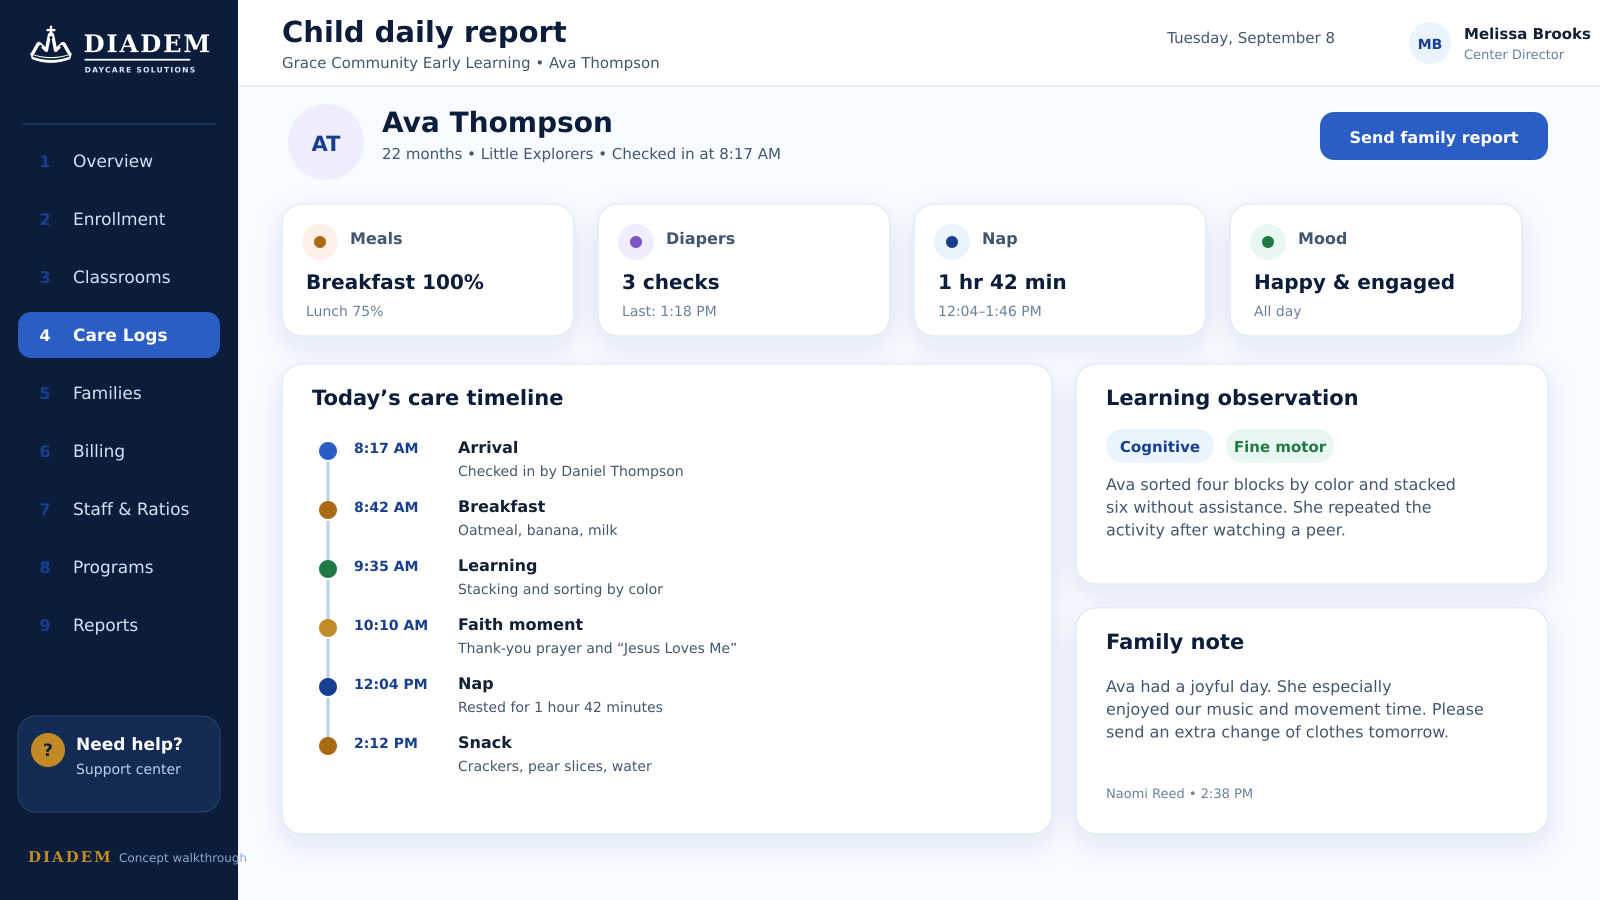
Task: Click the Meals card orange dot icon
Action: [320, 242]
